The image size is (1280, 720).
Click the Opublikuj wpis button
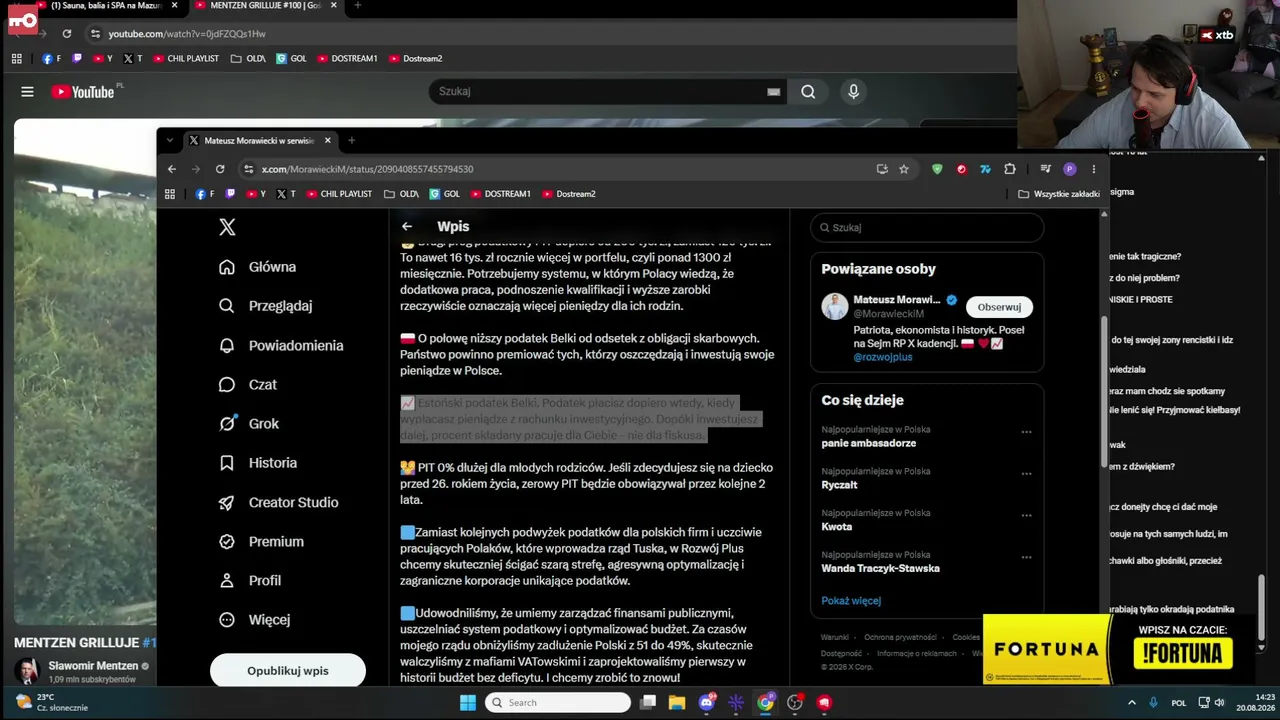tap(288, 670)
